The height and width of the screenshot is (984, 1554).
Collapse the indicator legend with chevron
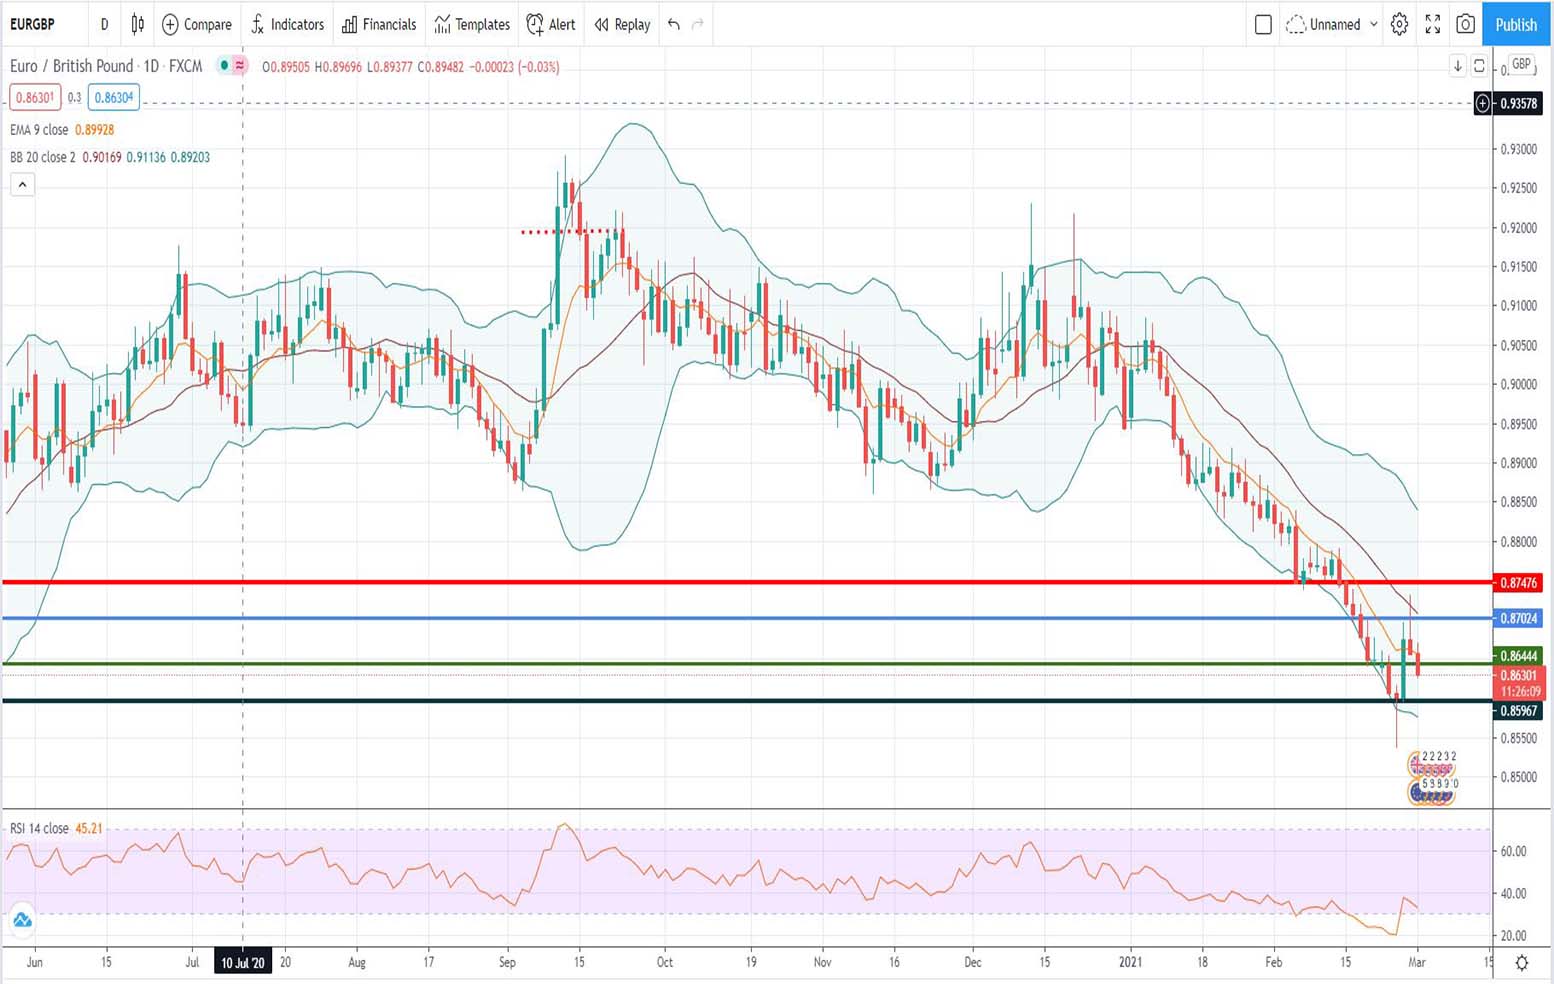click(x=22, y=184)
